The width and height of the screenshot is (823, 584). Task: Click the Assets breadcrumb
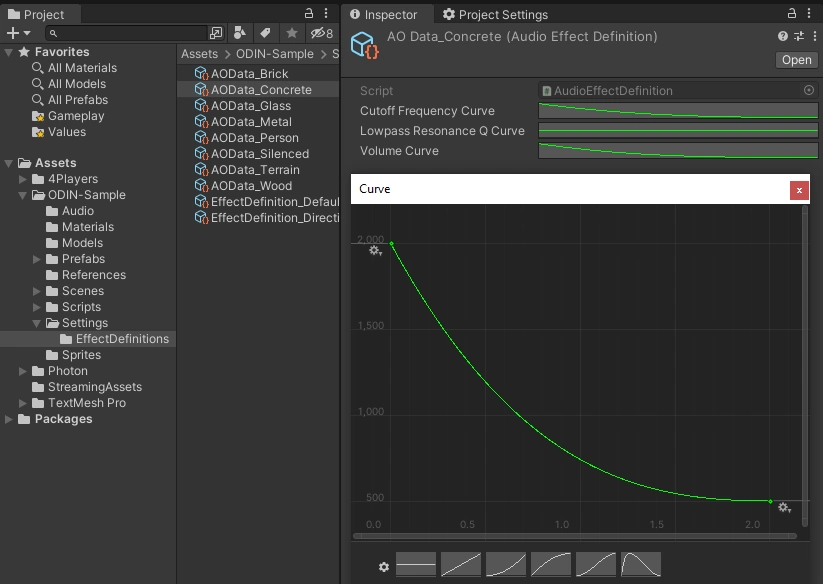[199, 54]
